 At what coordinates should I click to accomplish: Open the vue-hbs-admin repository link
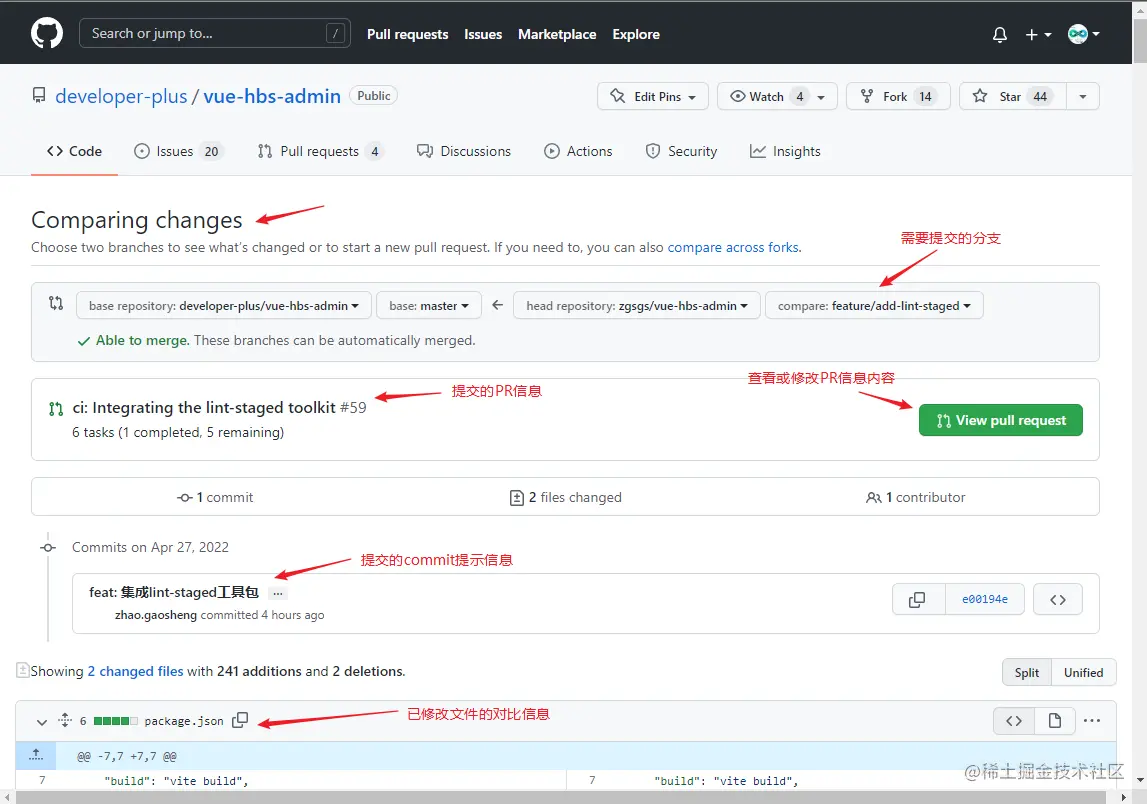pyautogui.click(x=272, y=96)
